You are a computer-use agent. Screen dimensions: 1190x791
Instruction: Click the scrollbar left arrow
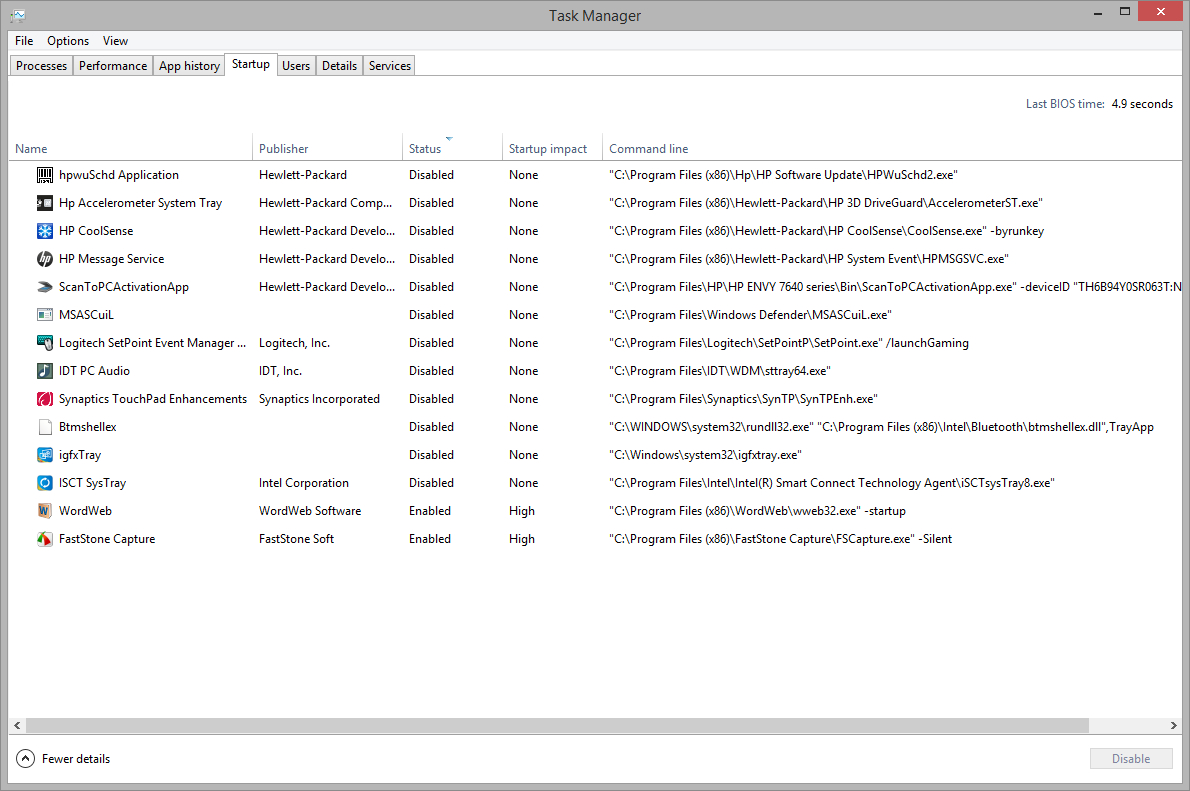17,726
